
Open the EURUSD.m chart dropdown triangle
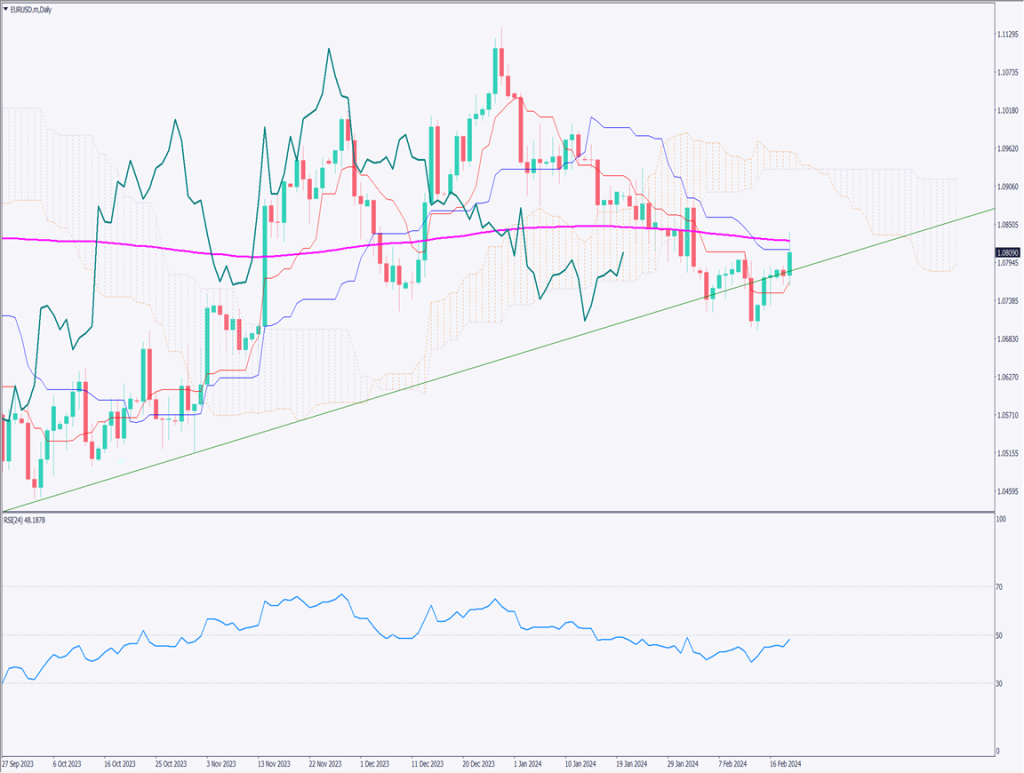6,7
